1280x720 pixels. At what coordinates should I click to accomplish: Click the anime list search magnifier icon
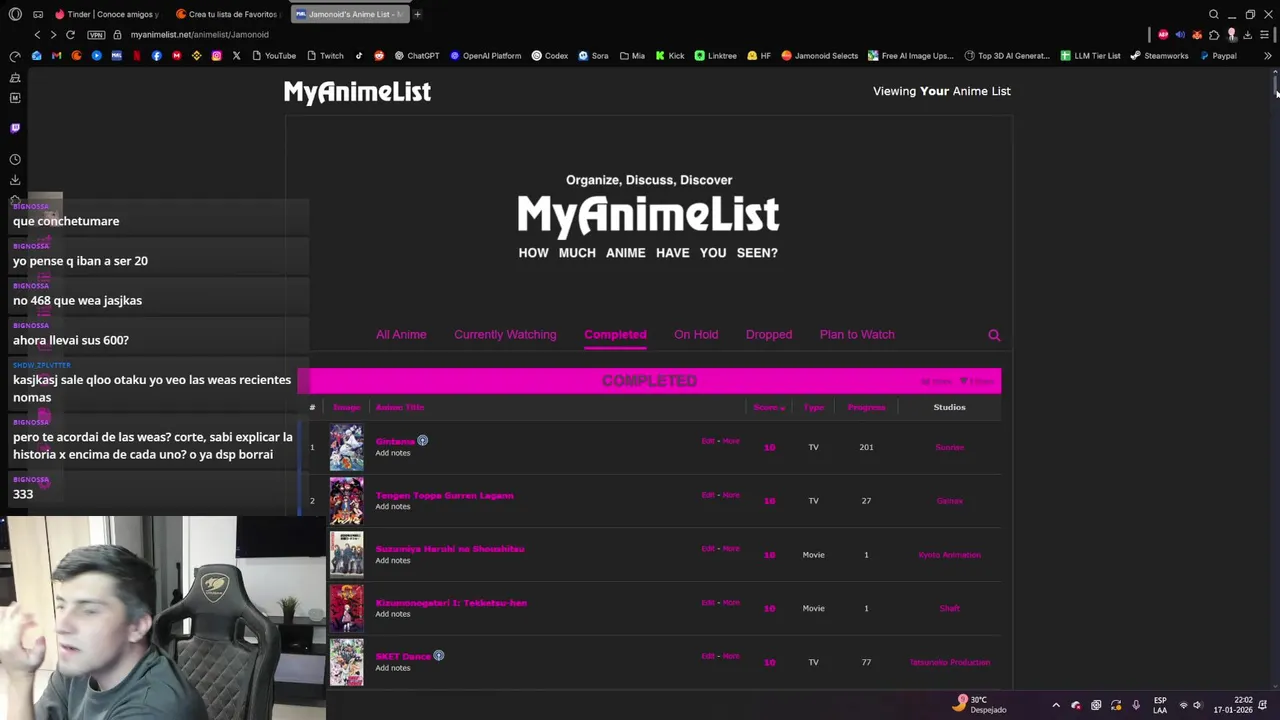(994, 335)
